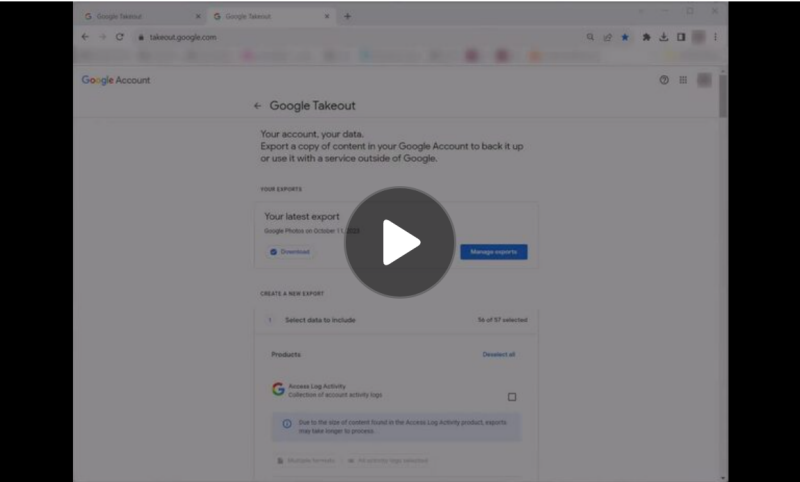Viewport: 800px width, 482px height.
Task: Switch to the first Google Takeout tab
Action: tap(142, 16)
